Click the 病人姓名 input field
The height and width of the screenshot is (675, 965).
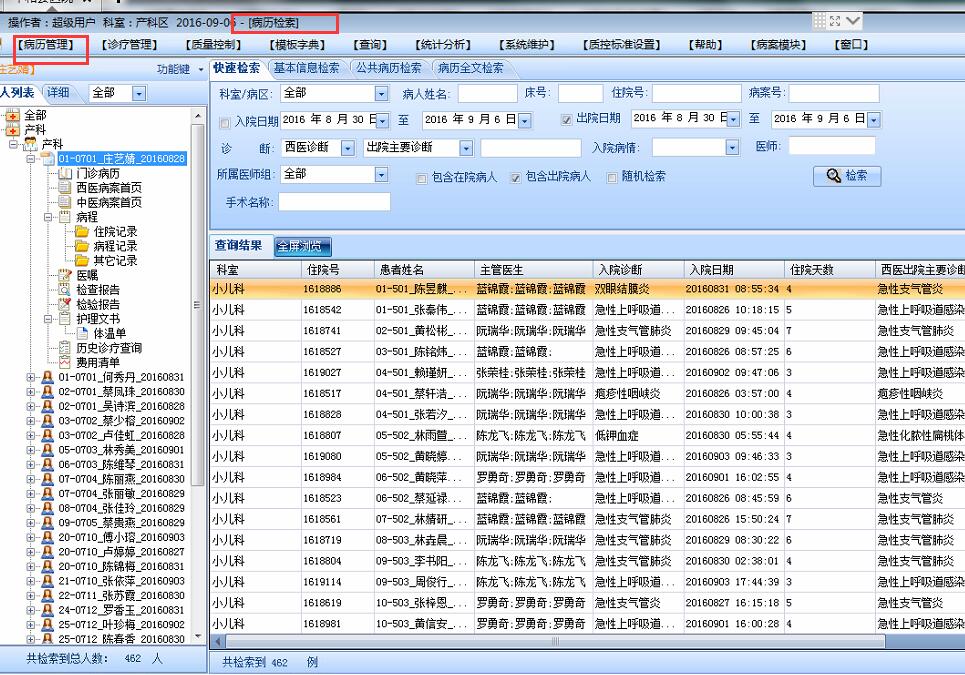[x=487, y=94]
